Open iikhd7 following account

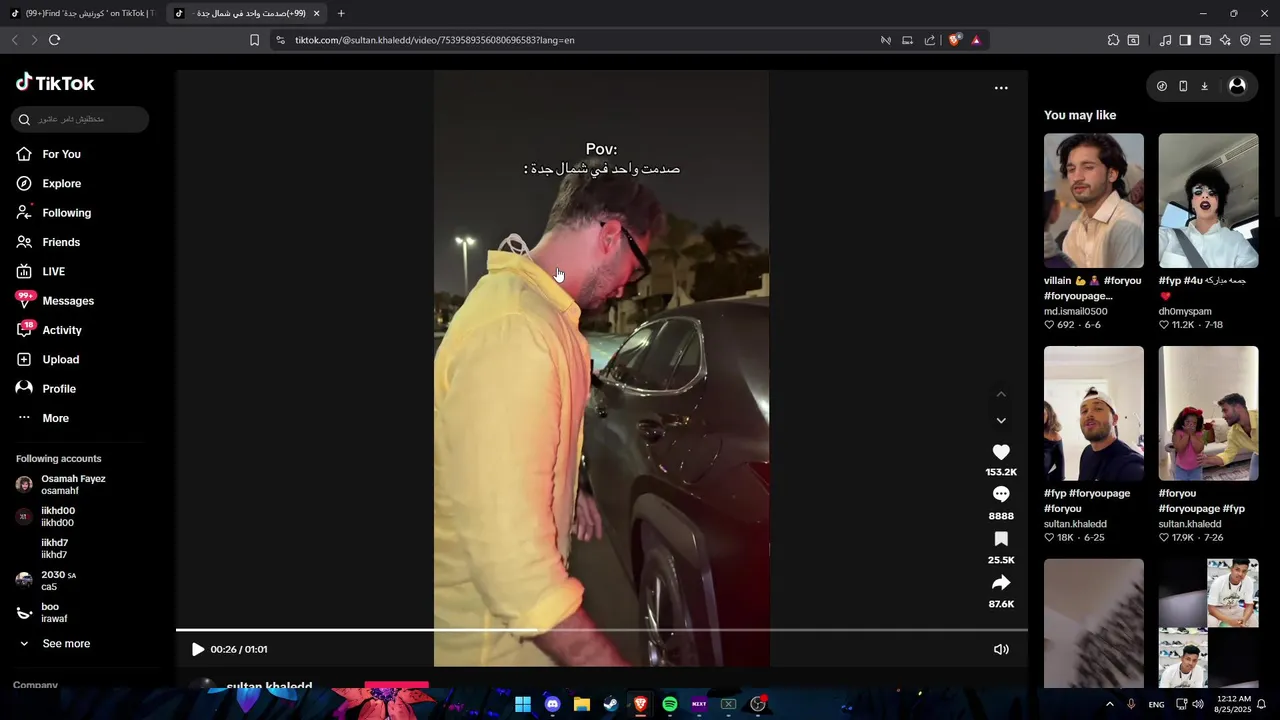(54, 549)
